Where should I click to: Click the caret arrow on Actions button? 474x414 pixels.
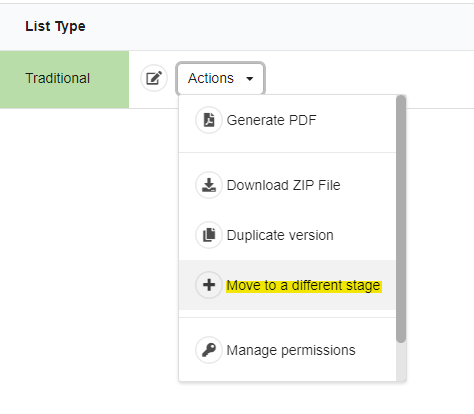pos(250,79)
